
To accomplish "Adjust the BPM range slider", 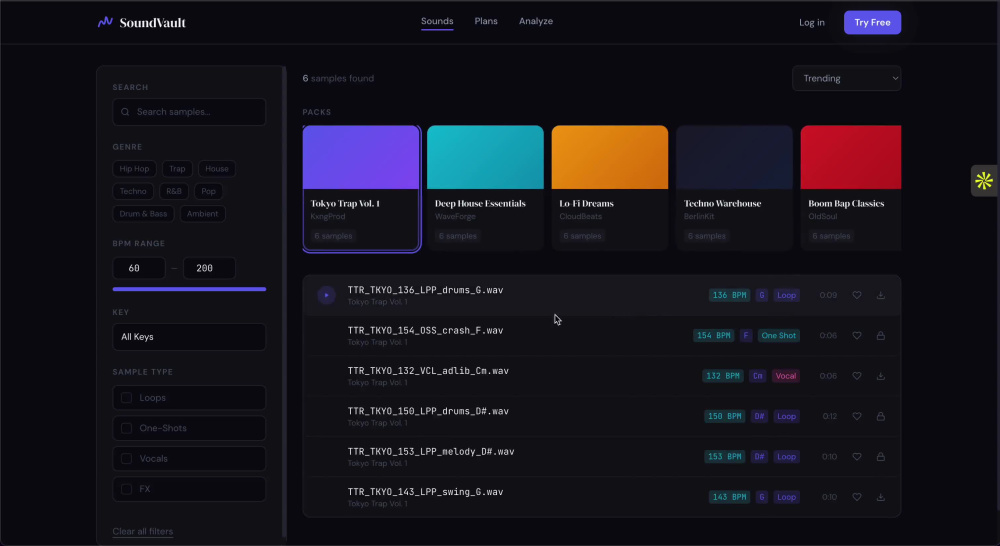I will pyautogui.click(x=189, y=289).
